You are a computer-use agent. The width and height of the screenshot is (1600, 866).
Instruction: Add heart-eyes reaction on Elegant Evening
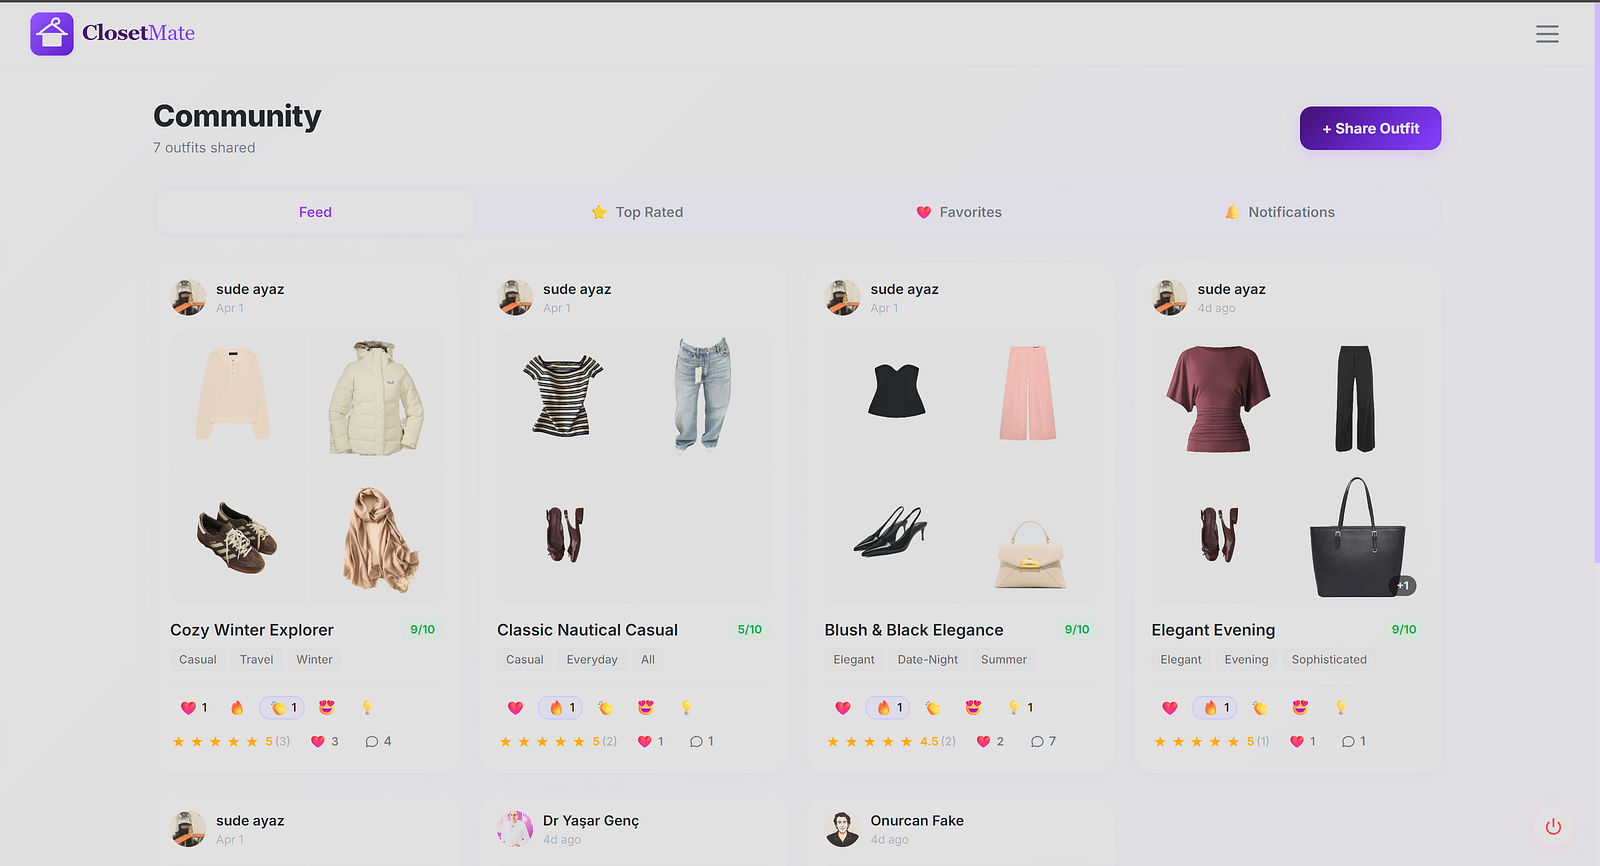coord(1300,708)
